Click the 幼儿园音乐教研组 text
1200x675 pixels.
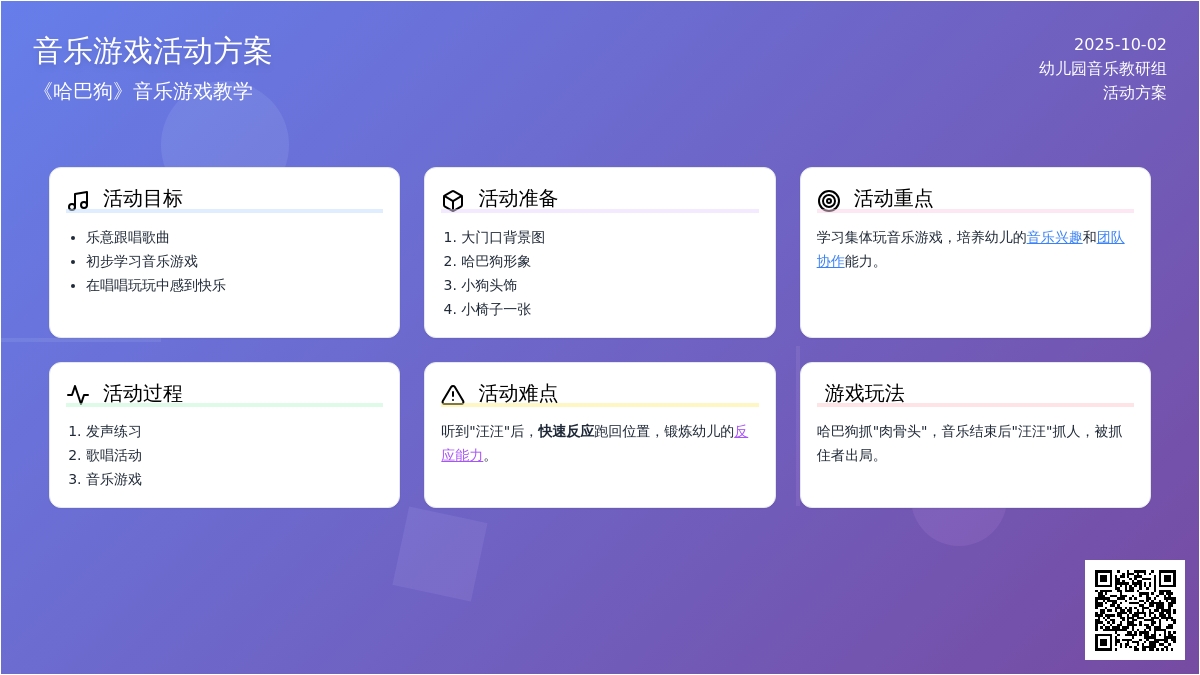(x=1102, y=68)
